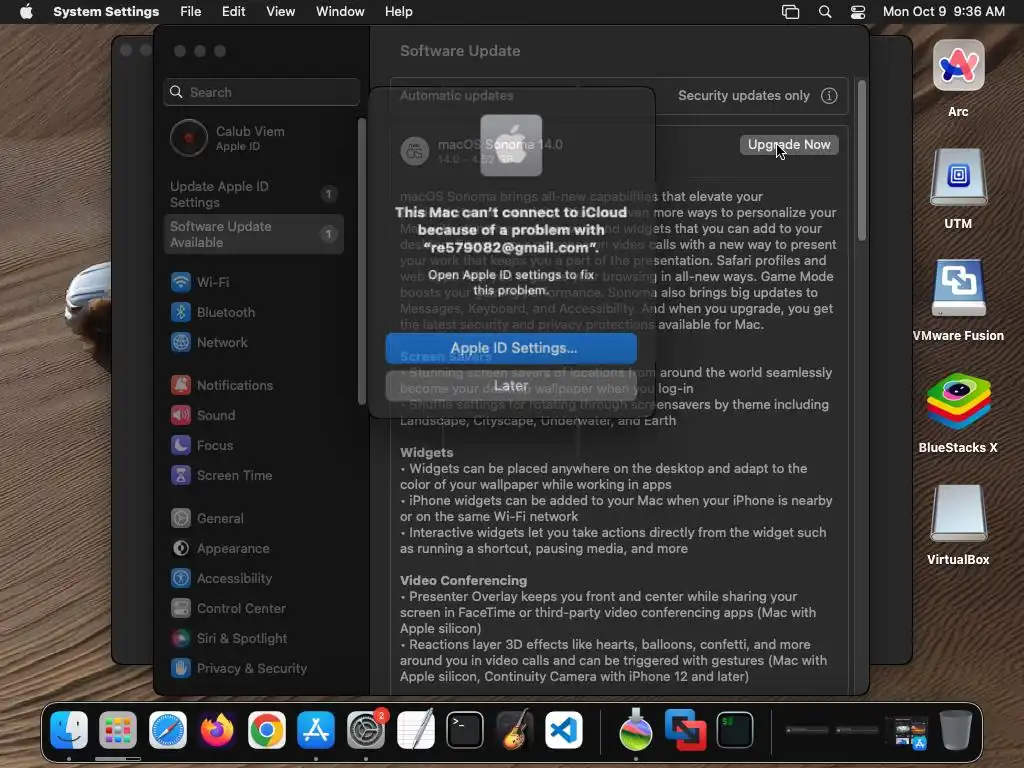
Task: Open Finder from the Dock
Action: [x=69, y=729]
